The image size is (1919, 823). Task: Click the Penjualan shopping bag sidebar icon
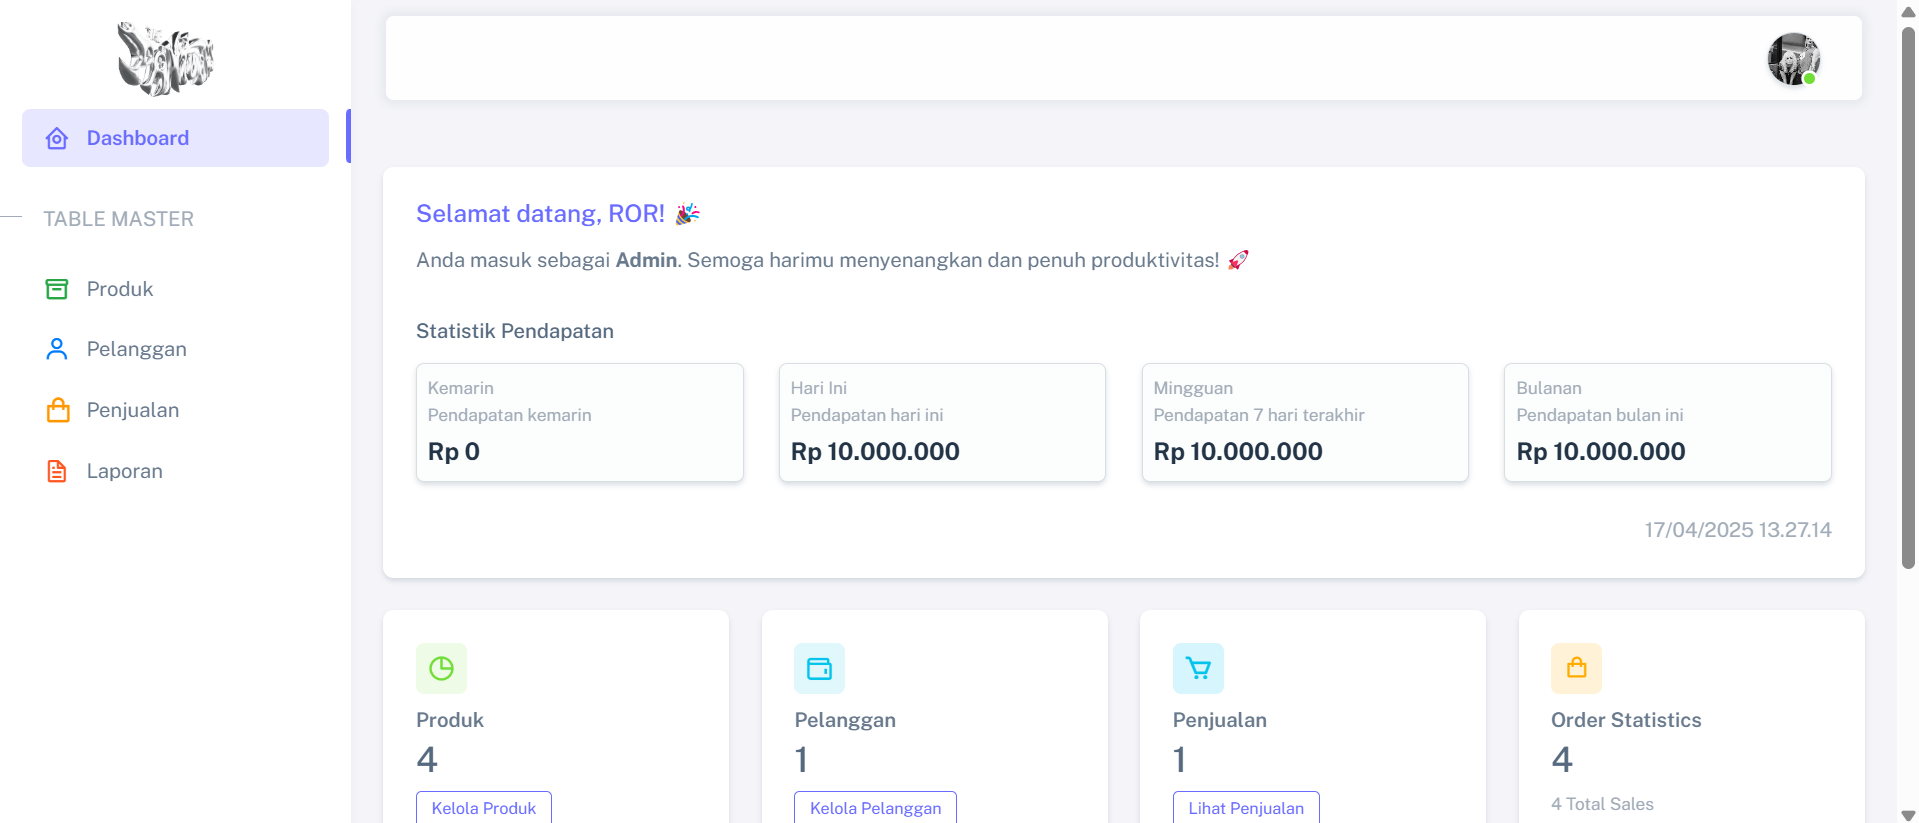click(x=58, y=410)
